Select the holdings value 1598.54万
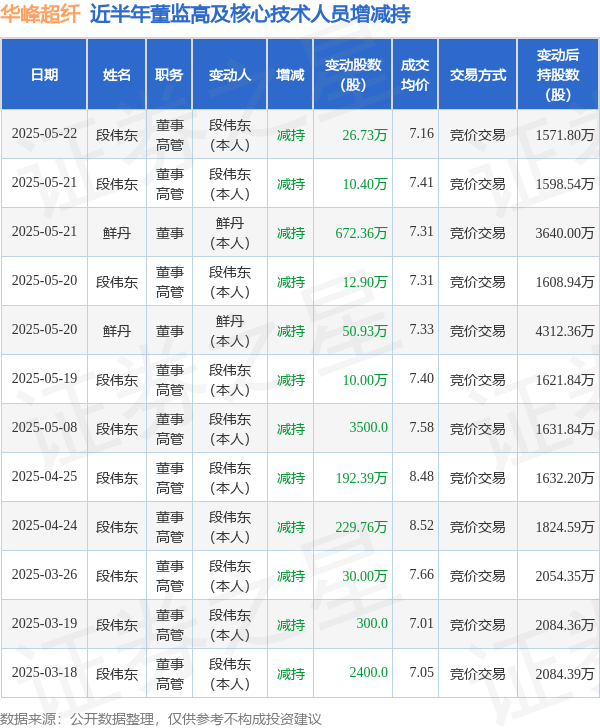This screenshot has width=600, height=728. (565, 184)
